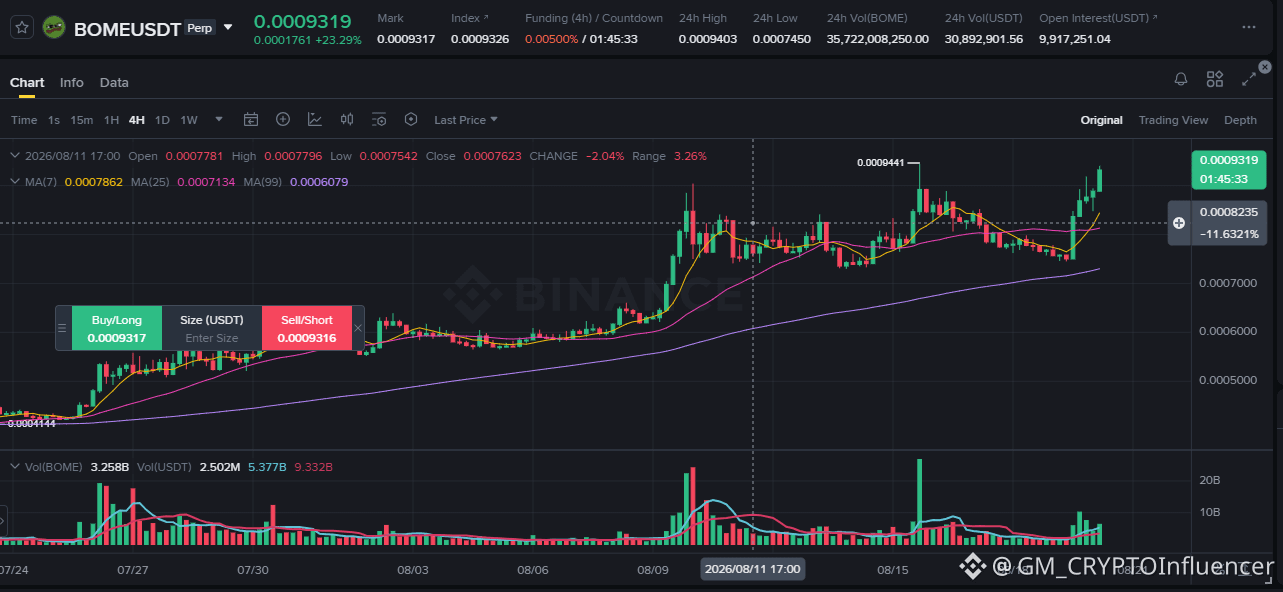
Task: Open the BOMEUSDT pair selector dropdown
Action: point(229,28)
